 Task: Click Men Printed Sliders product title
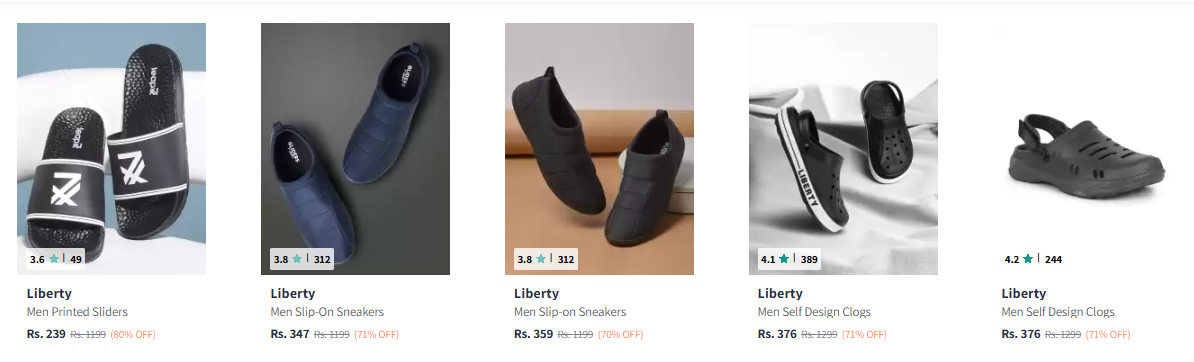[x=77, y=312]
